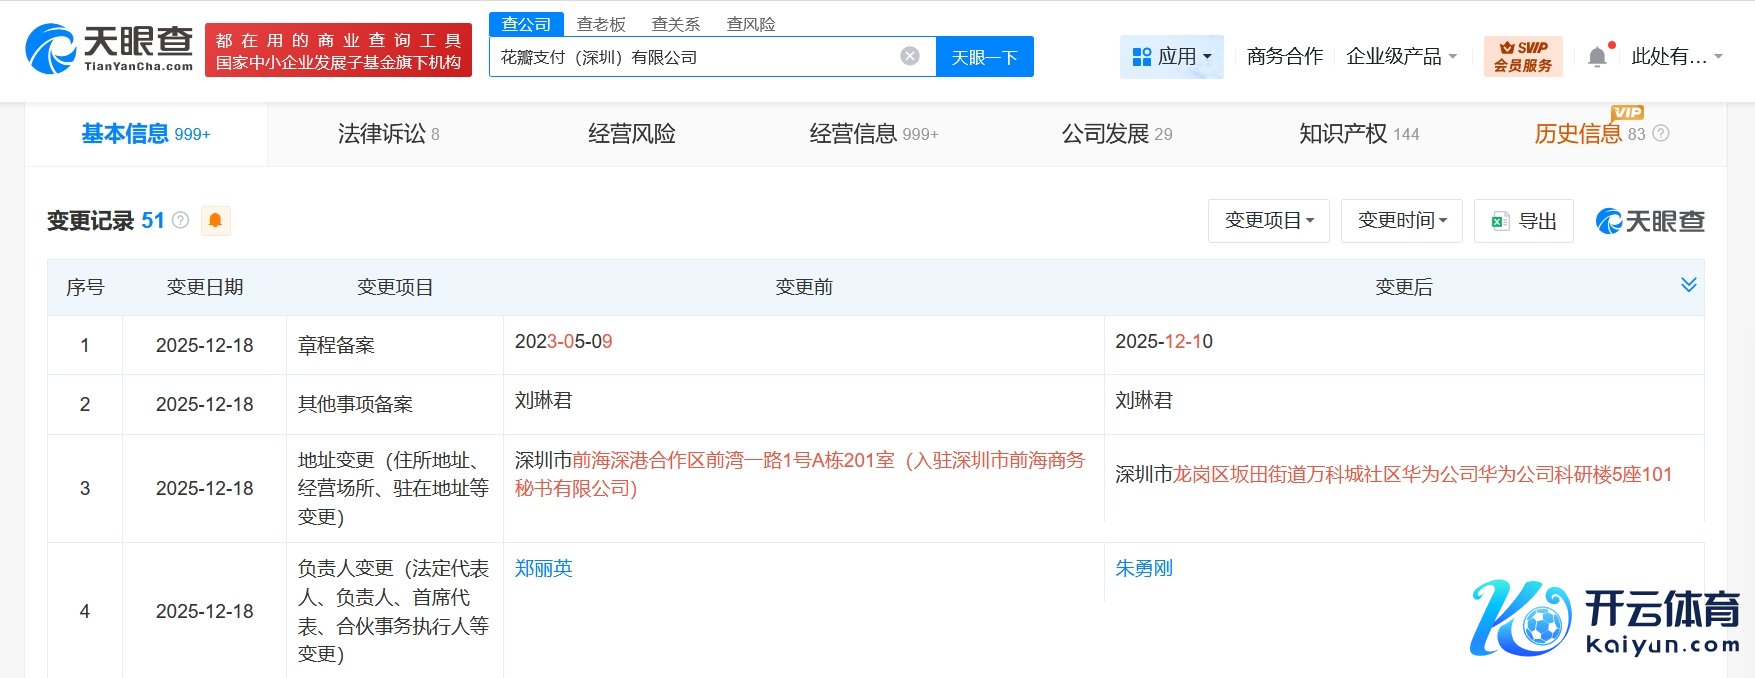Open 朱勇刚 person link
The width and height of the screenshot is (1755, 678).
(x=1143, y=568)
